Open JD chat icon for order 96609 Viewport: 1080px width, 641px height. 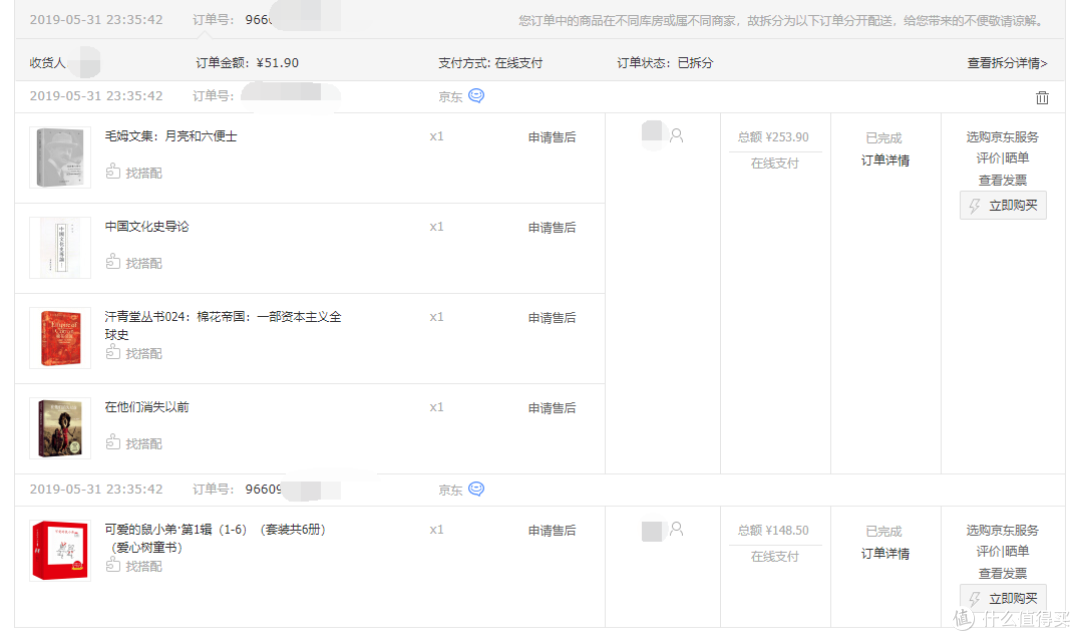point(476,489)
